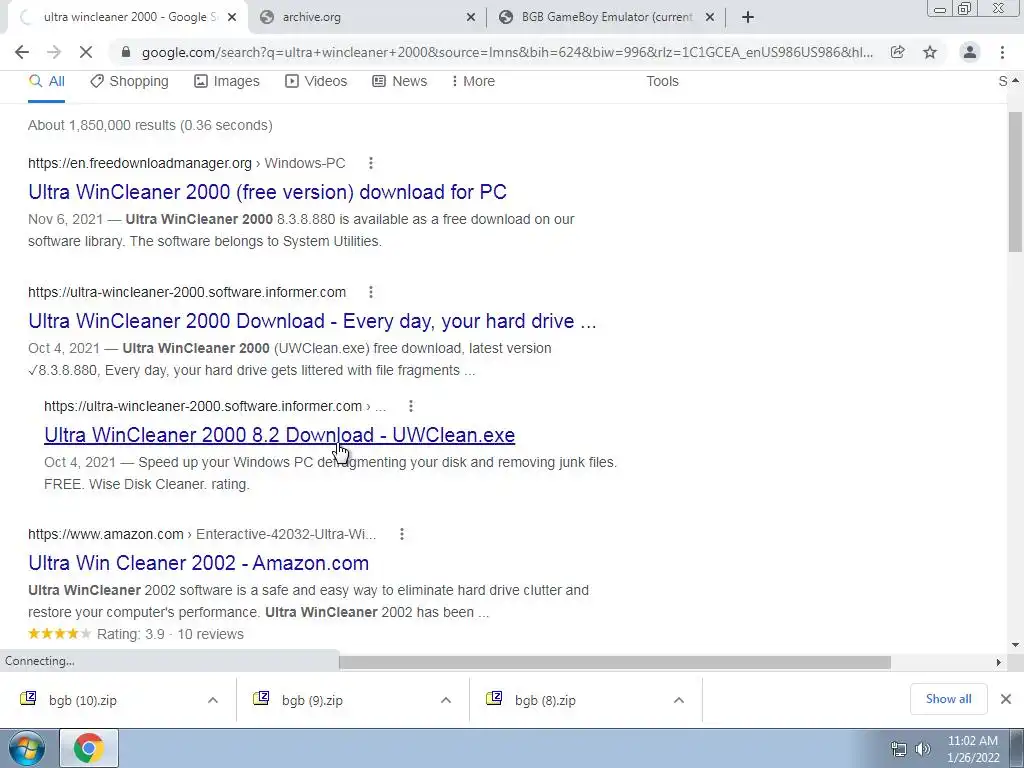Open the Chrome profile avatar
The image size is (1024, 768).
coord(970,52)
